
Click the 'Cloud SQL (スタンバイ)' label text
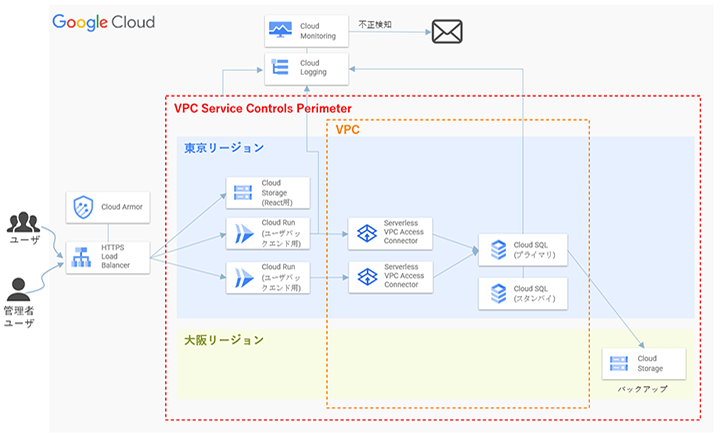coord(534,294)
